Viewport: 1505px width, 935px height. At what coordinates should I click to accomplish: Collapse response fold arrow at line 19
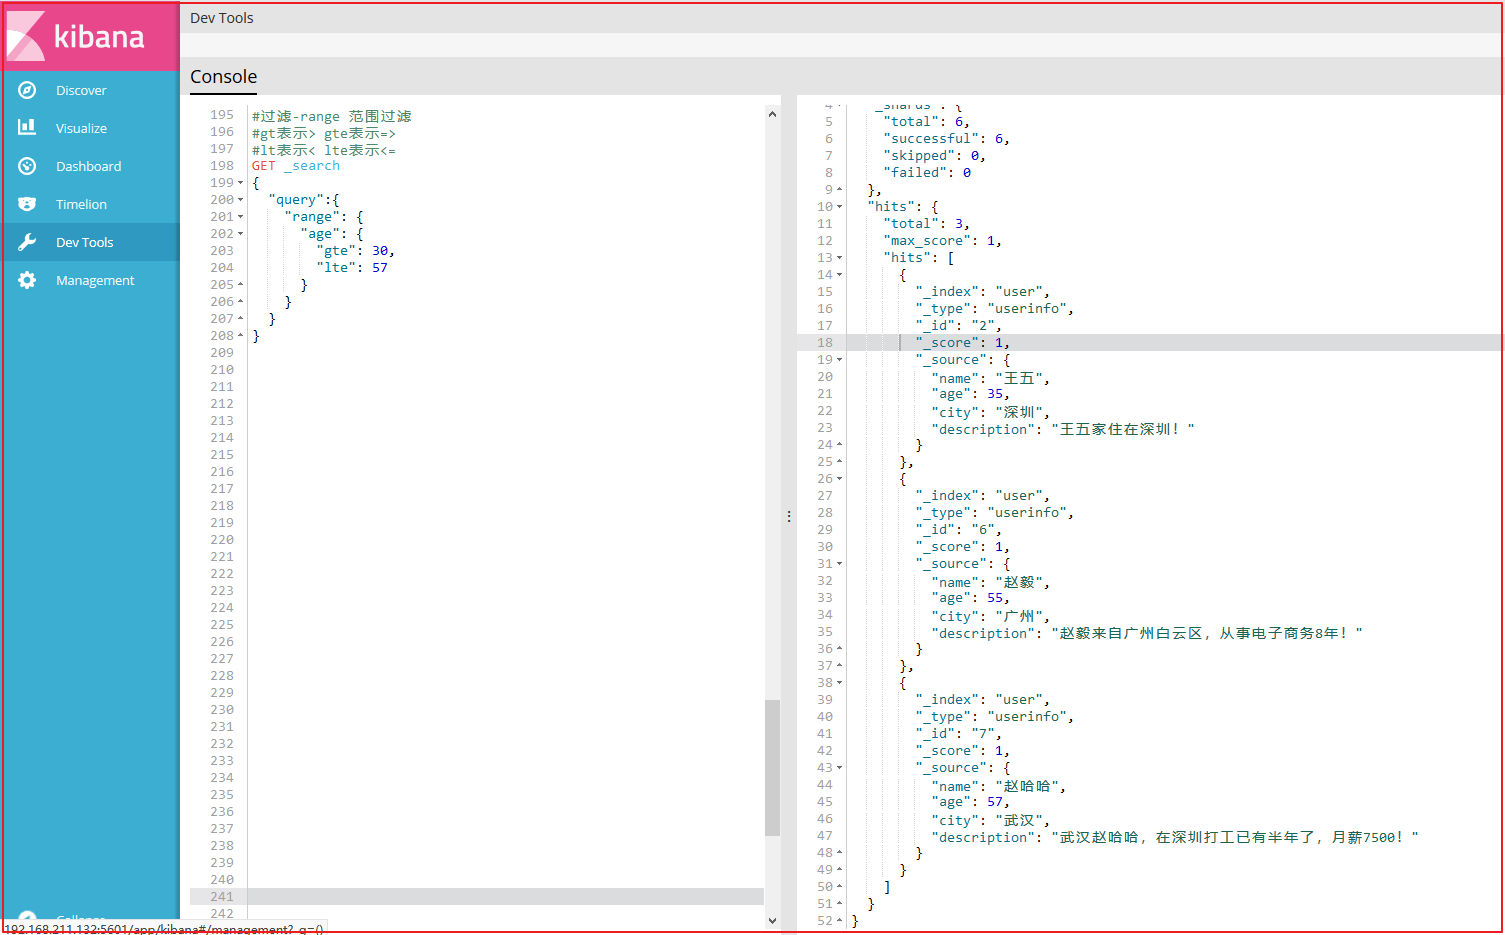(840, 360)
